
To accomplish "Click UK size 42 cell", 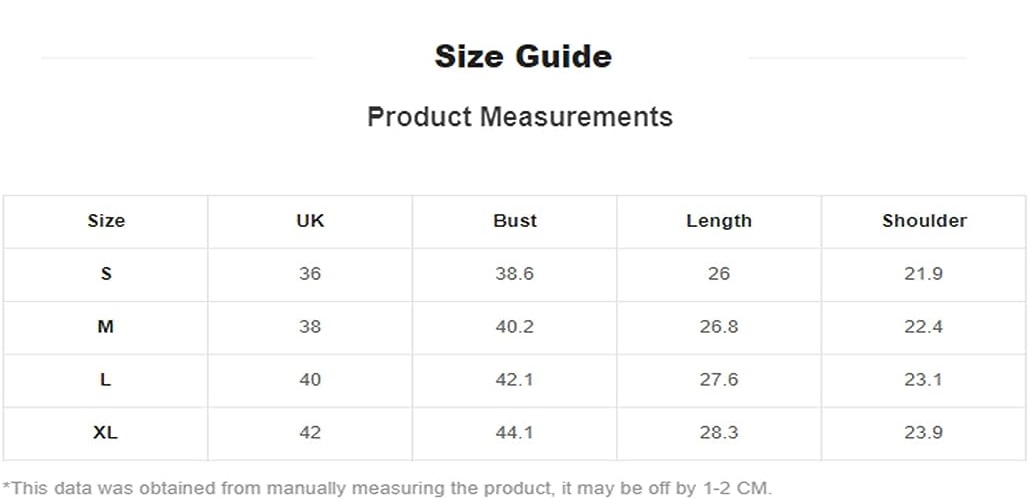I will tap(310, 433).
